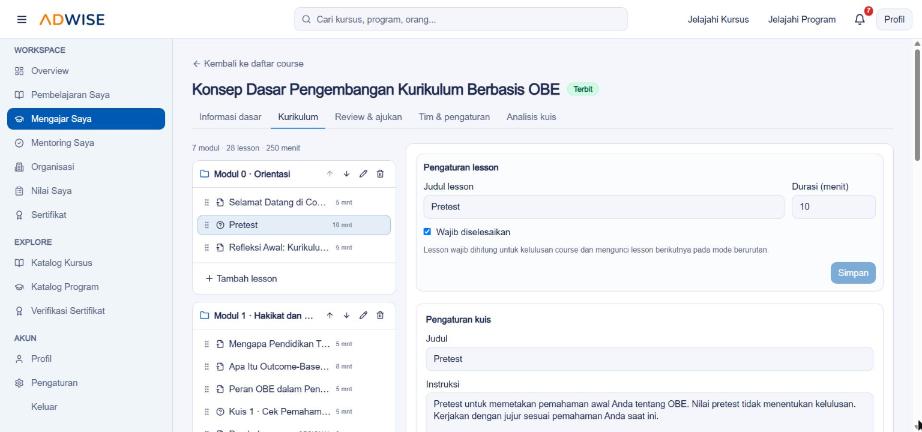Focus the search courses field
Viewport: 922px width, 432px height.
click(x=461, y=19)
